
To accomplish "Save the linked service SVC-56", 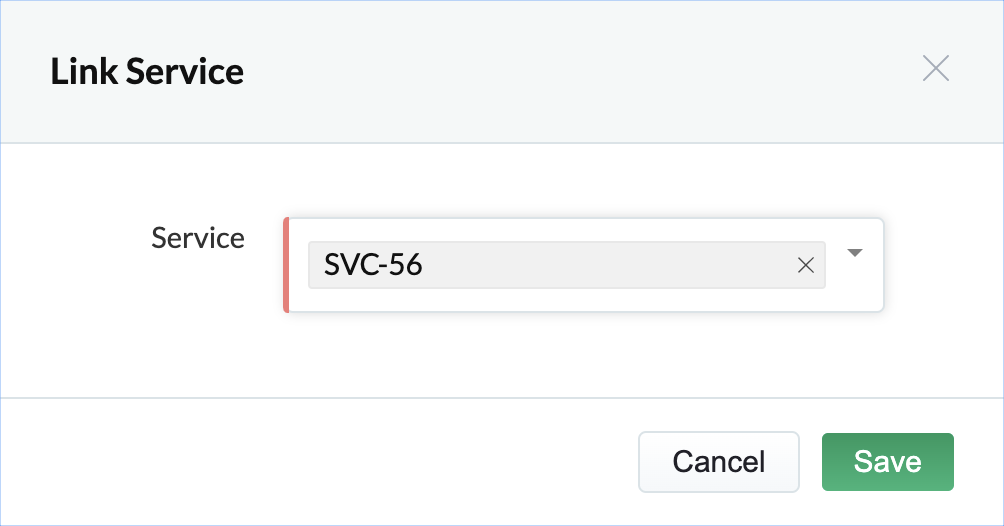I will coord(887,462).
